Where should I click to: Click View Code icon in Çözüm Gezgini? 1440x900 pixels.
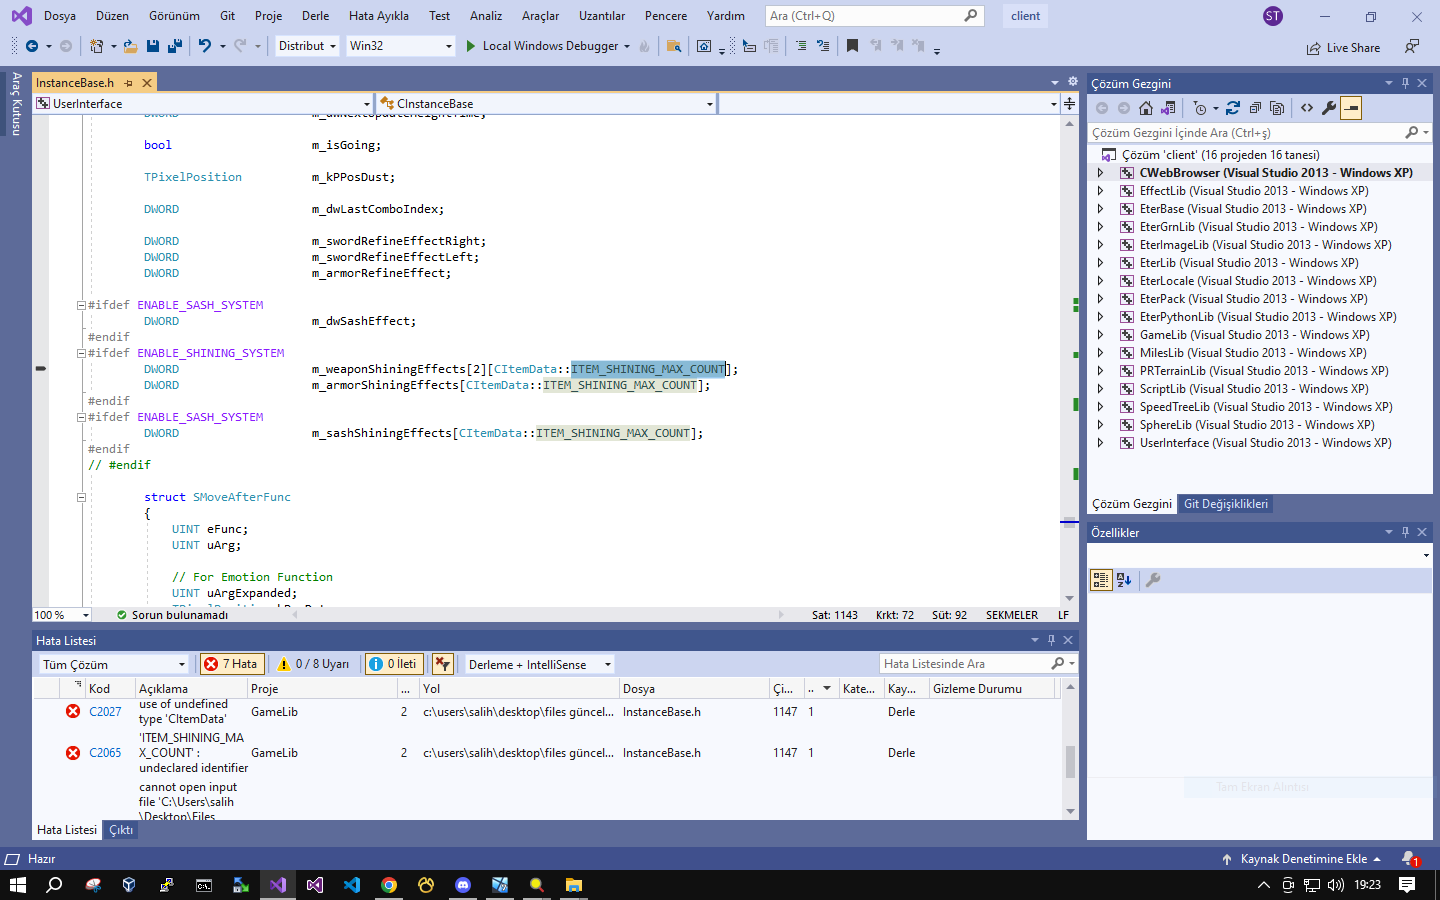1307,108
